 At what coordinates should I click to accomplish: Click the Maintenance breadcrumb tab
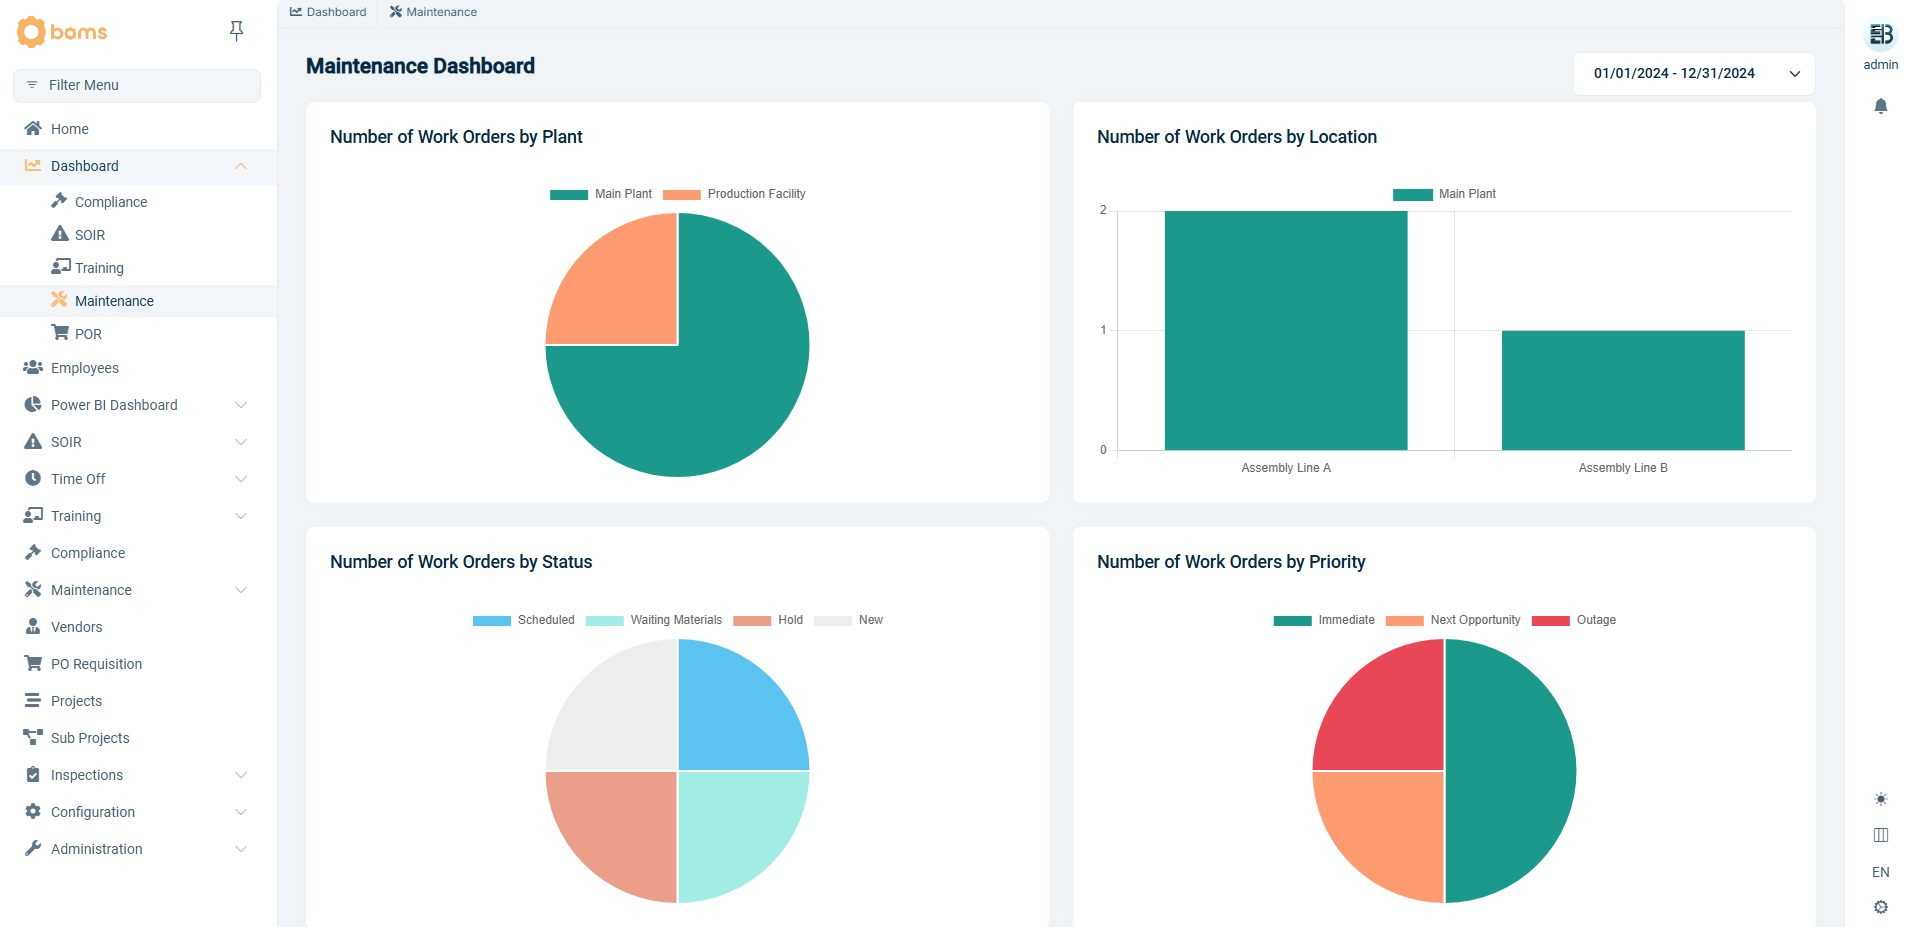point(432,11)
